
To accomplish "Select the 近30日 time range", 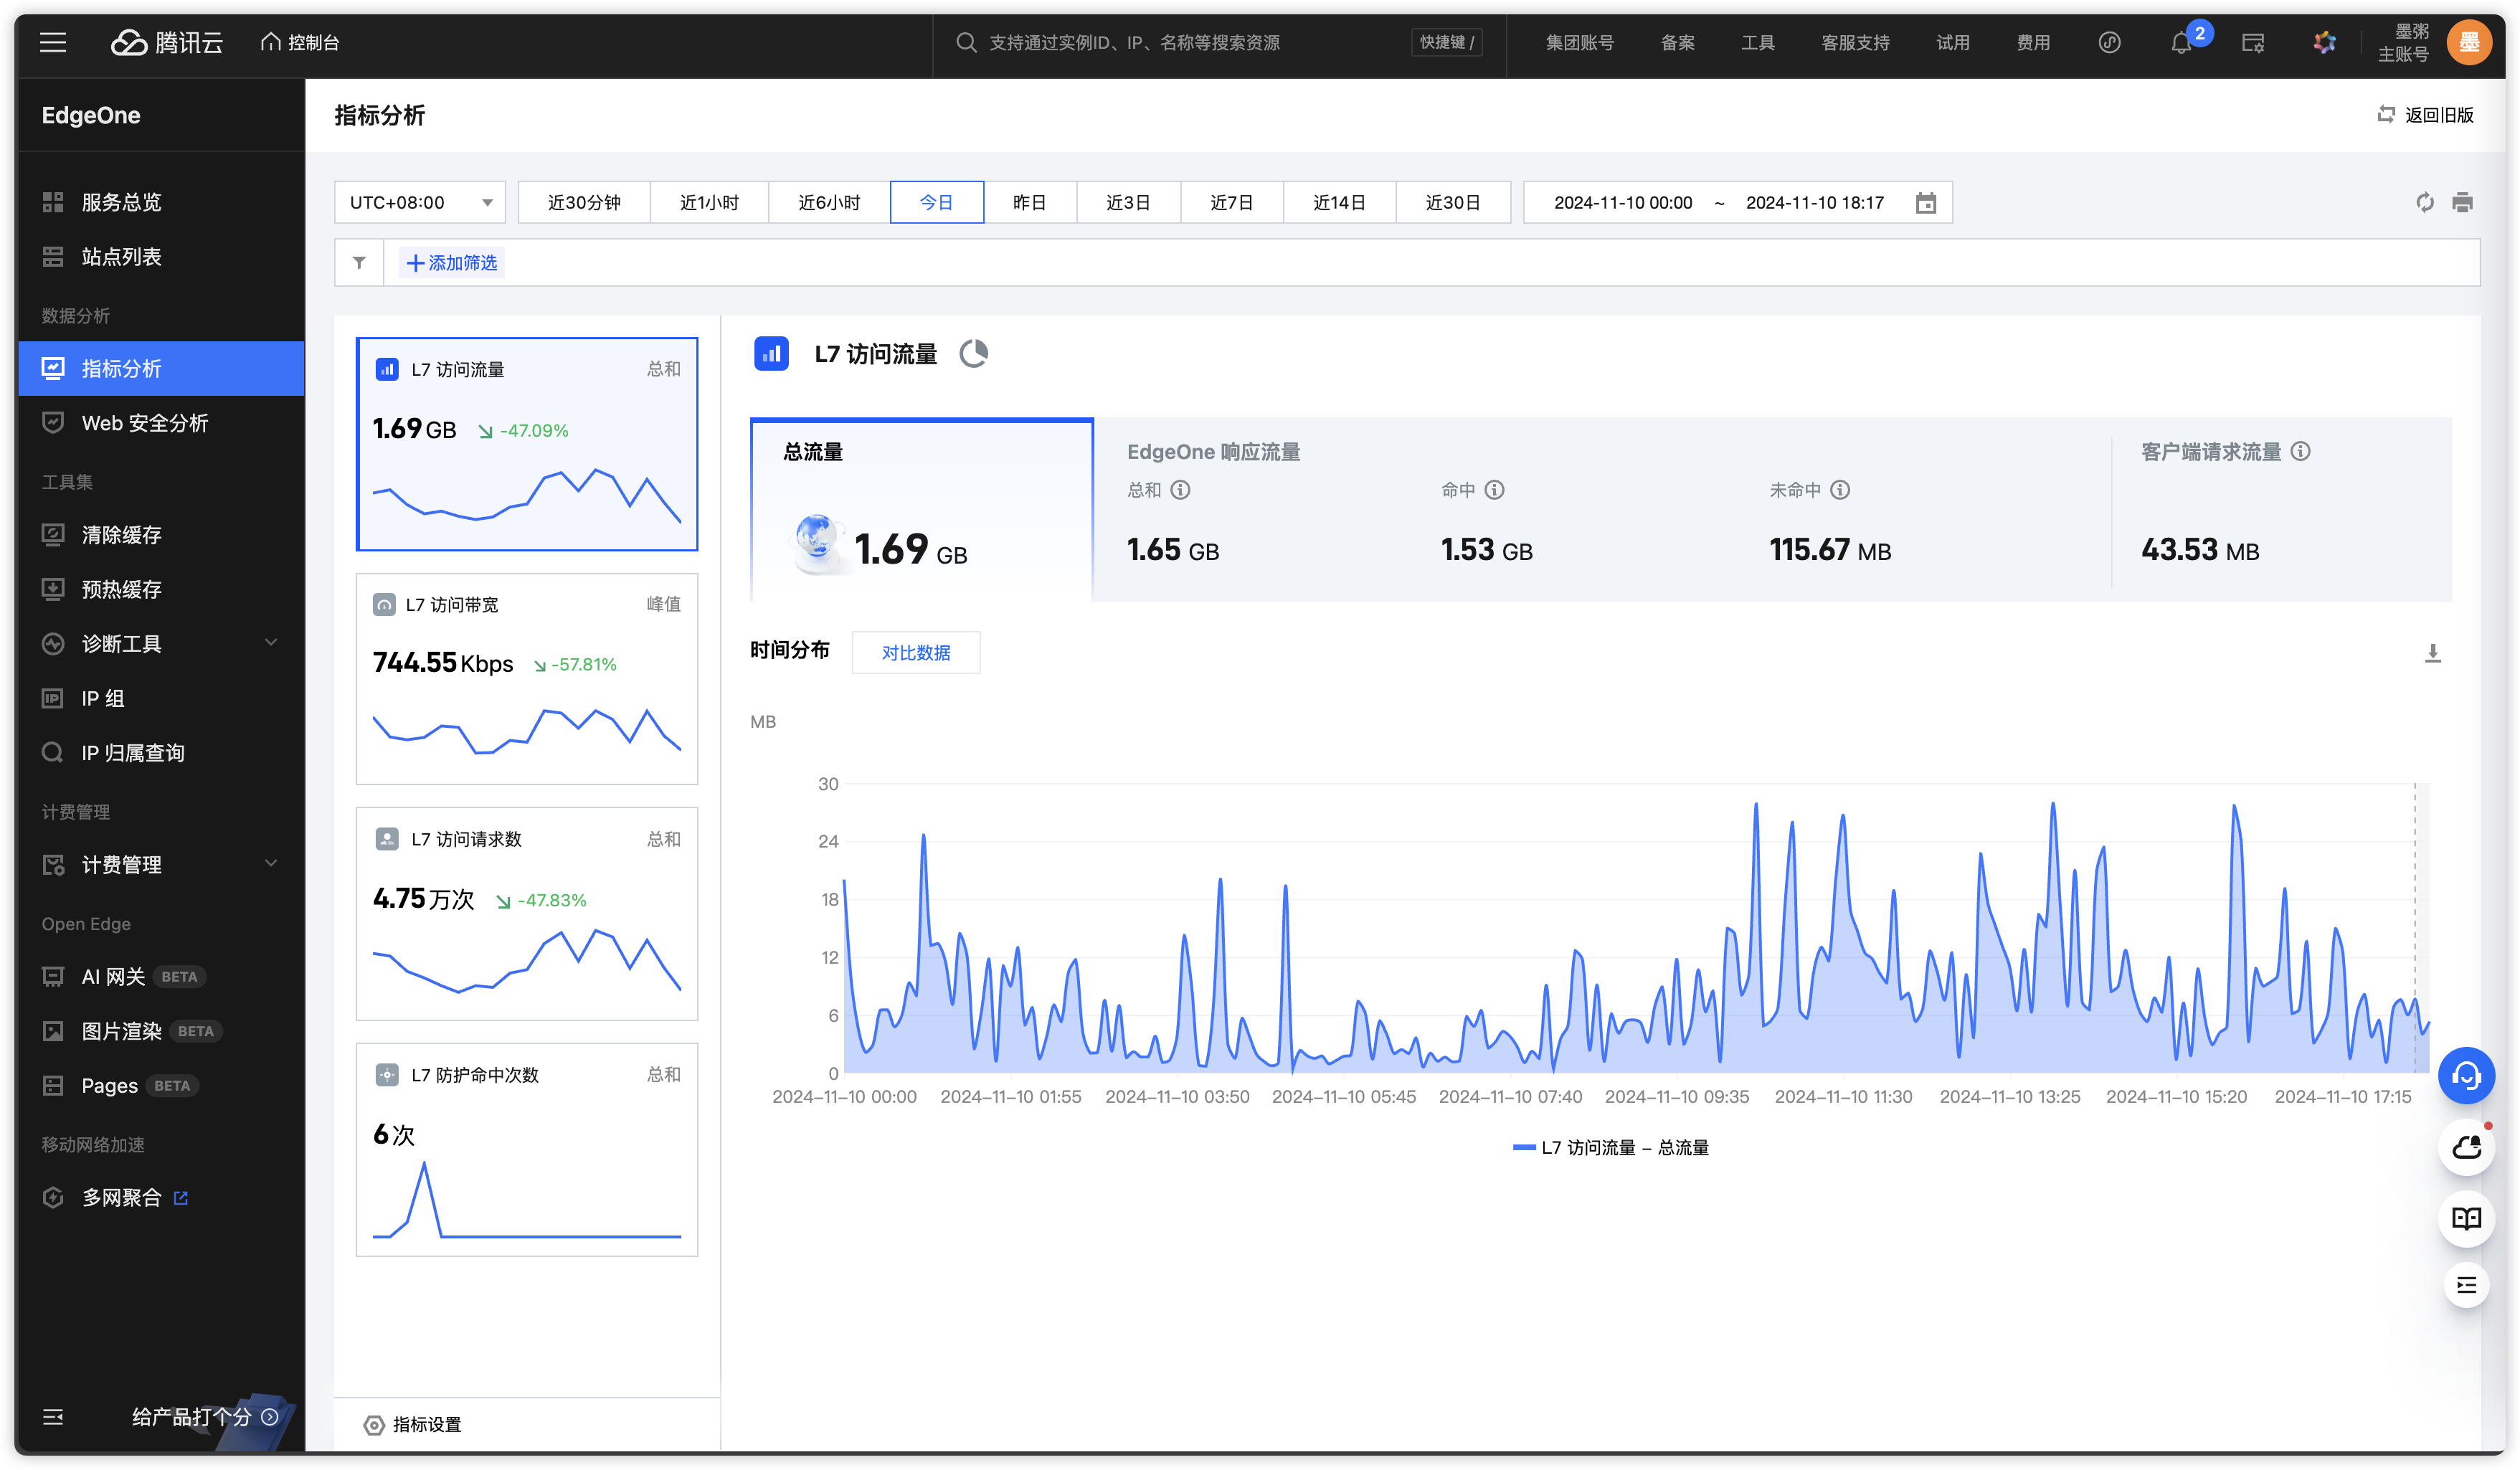I will pyautogui.click(x=1452, y=203).
